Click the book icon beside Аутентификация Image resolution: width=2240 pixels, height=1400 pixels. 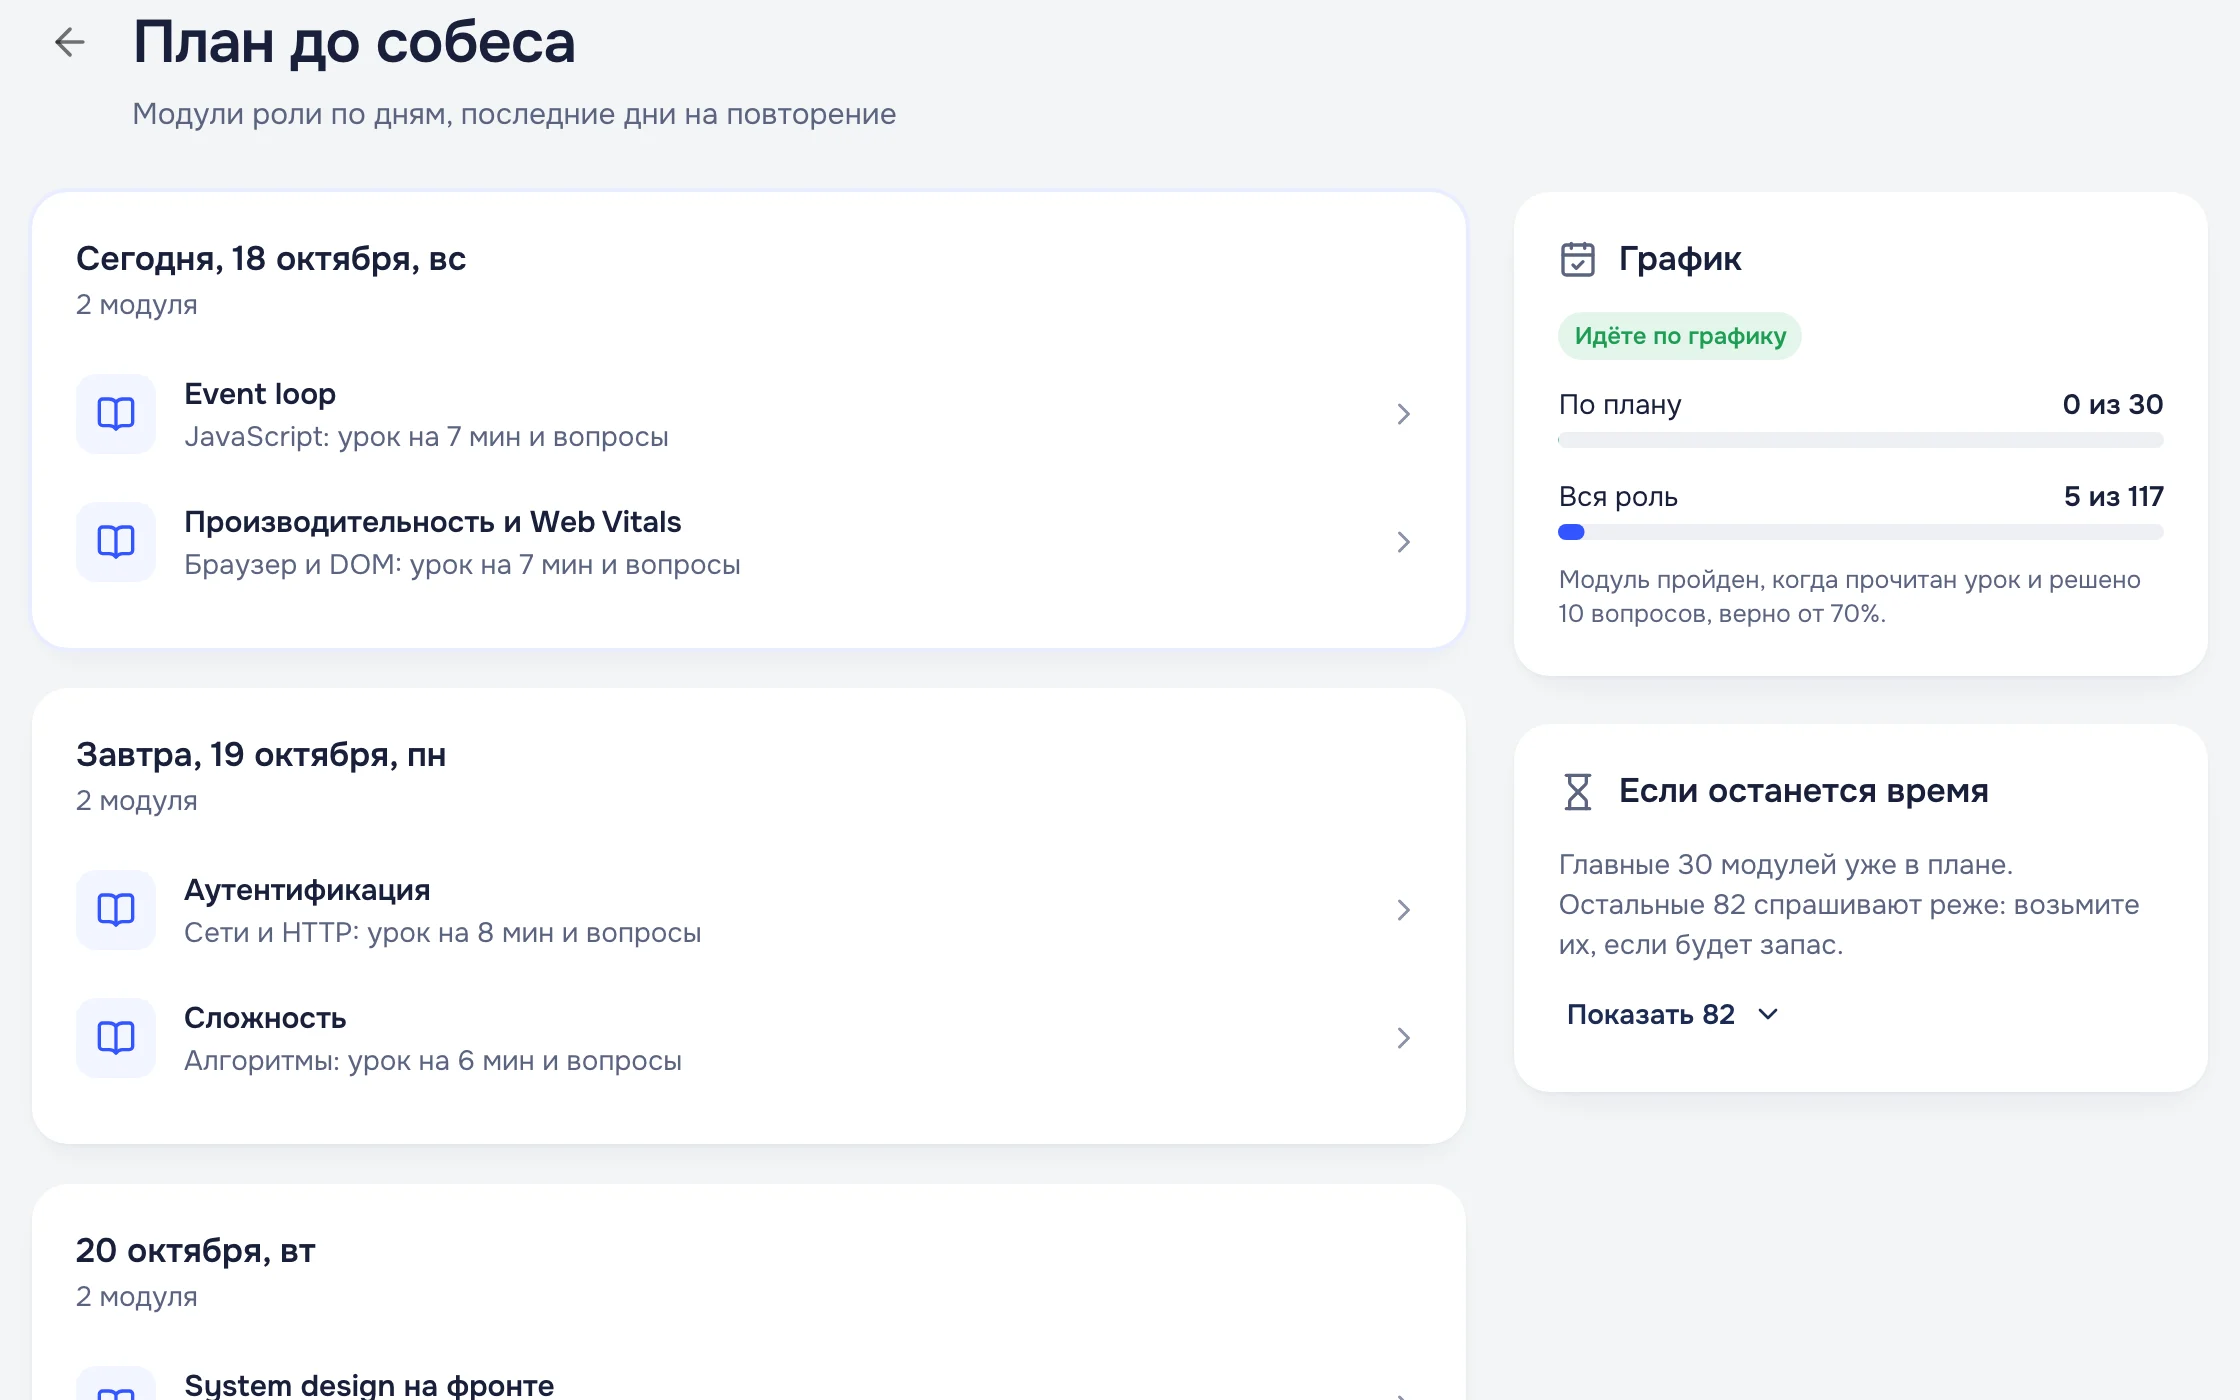point(116,910)
